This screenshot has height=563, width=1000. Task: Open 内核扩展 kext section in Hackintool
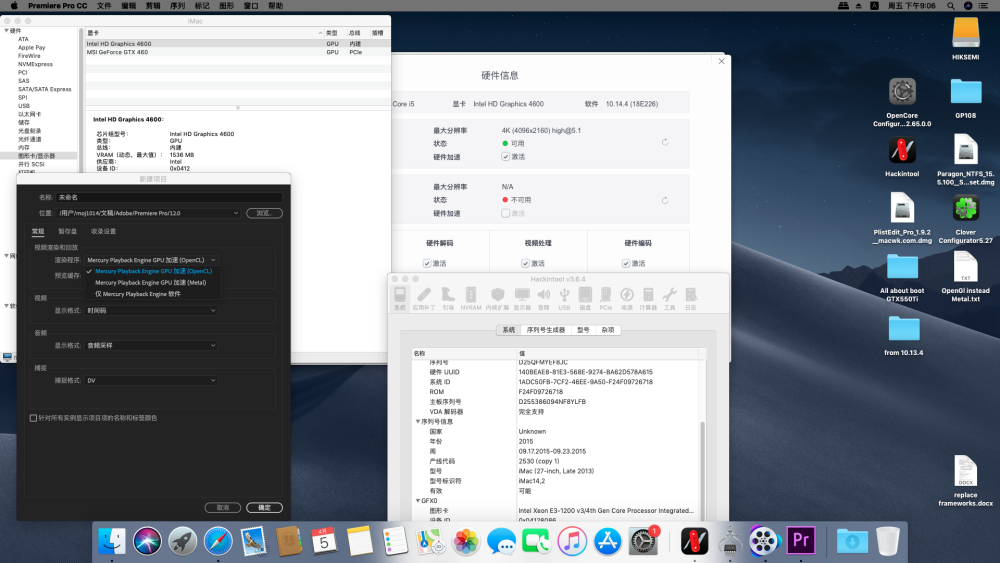pyautogui.click(x=497, y=298)
